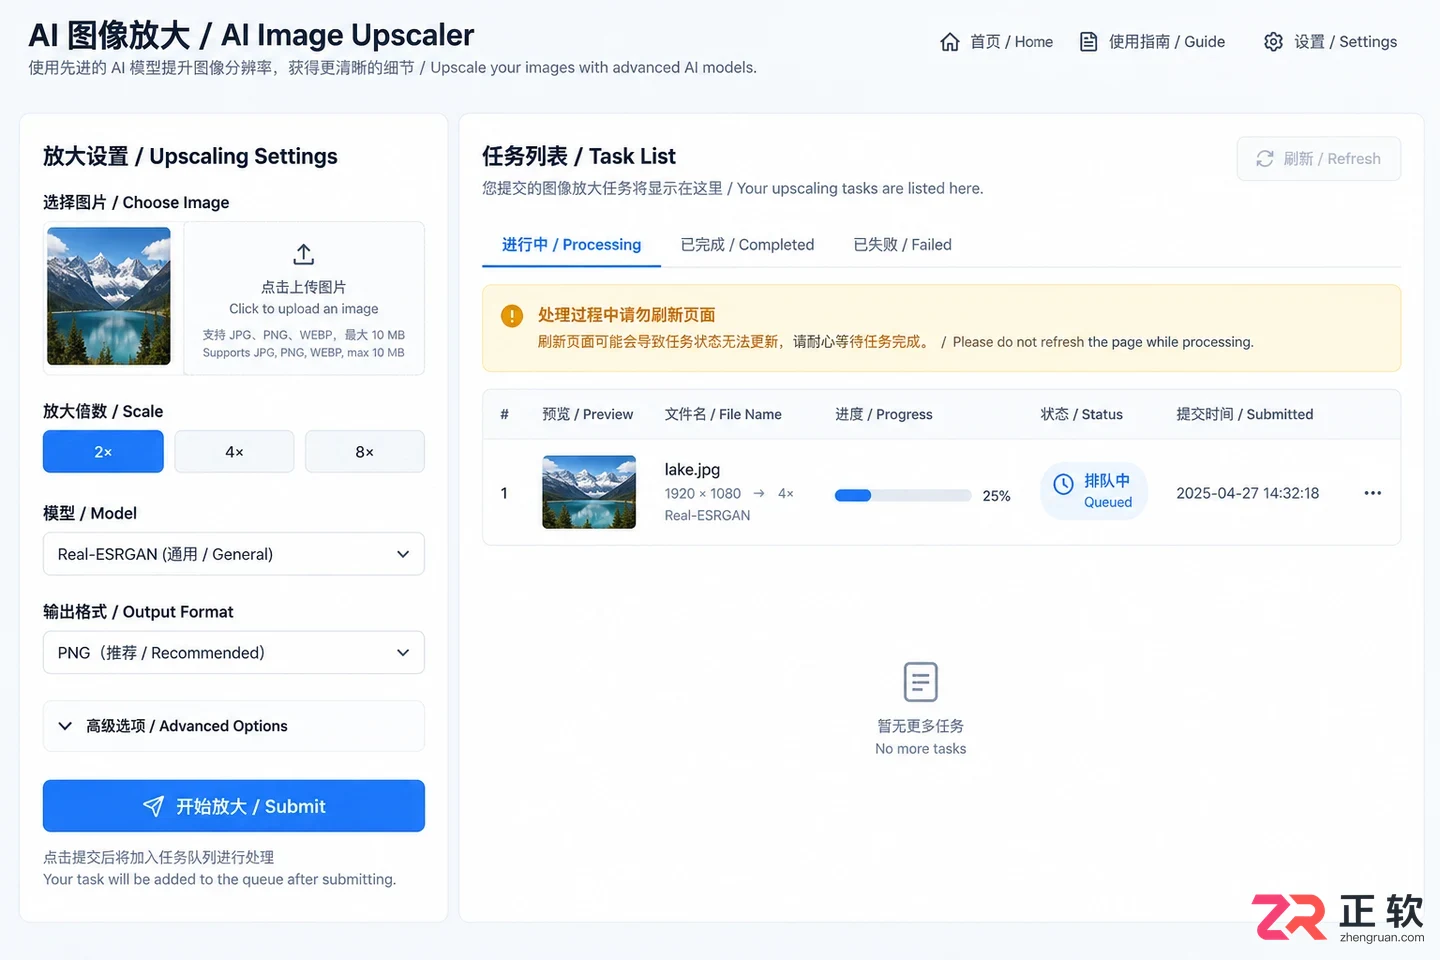
Task: Click the lake.jpg file name
Action: click(692, 469)
